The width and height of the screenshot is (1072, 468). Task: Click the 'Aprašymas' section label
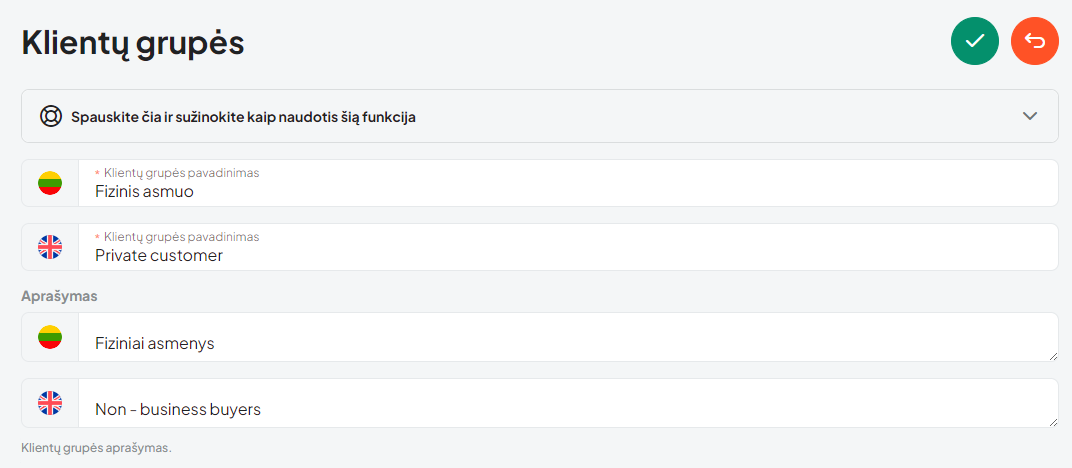click(x=59, y=297)
